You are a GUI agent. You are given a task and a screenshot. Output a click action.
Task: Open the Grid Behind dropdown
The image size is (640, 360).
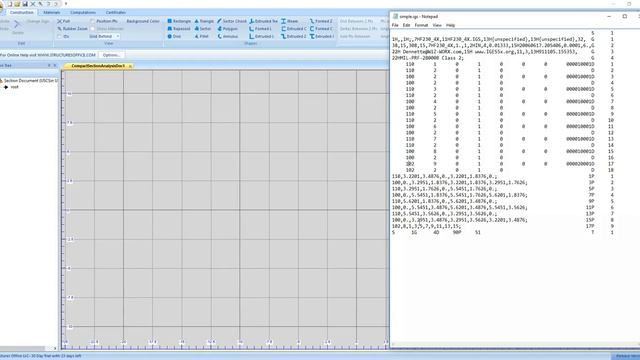118,37
